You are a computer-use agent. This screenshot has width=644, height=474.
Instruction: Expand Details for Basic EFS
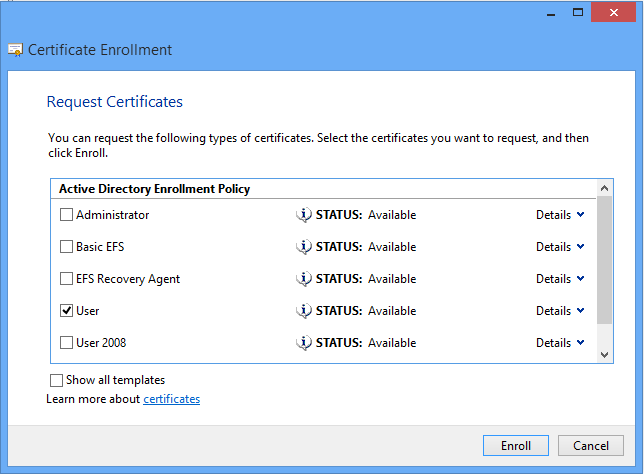tap(560, 247)
